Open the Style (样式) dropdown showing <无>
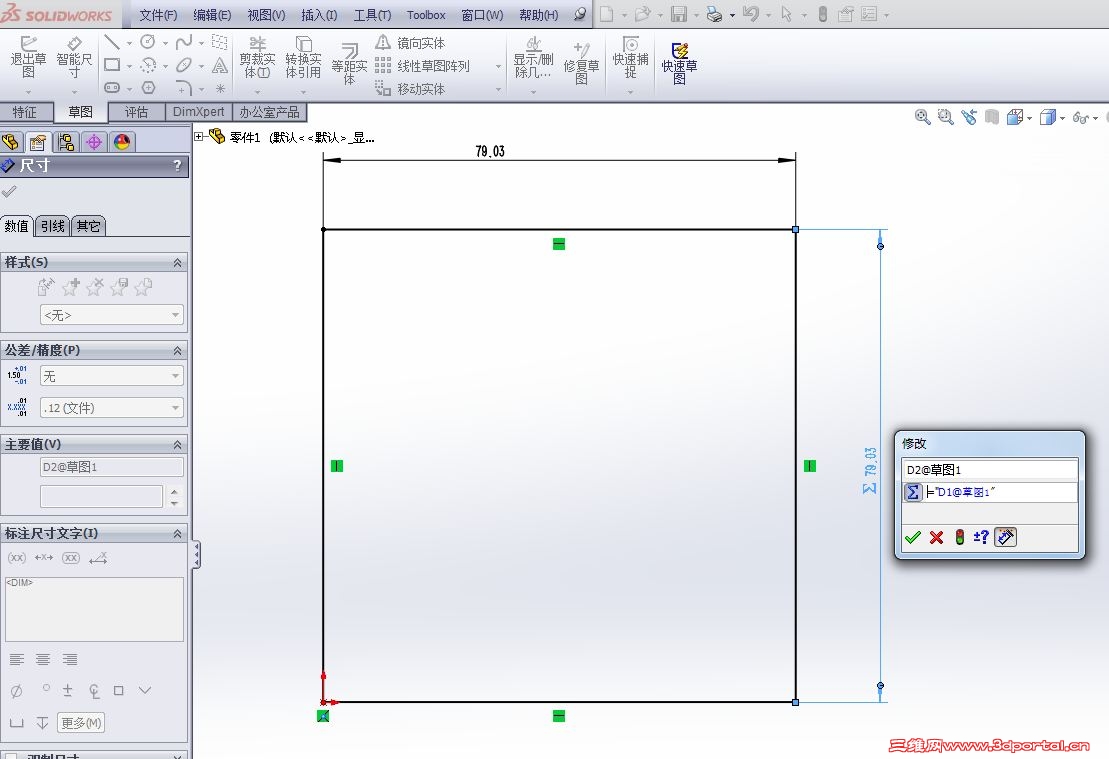Viewport: 1109px width, 759px height. click(x=112, y=315)
